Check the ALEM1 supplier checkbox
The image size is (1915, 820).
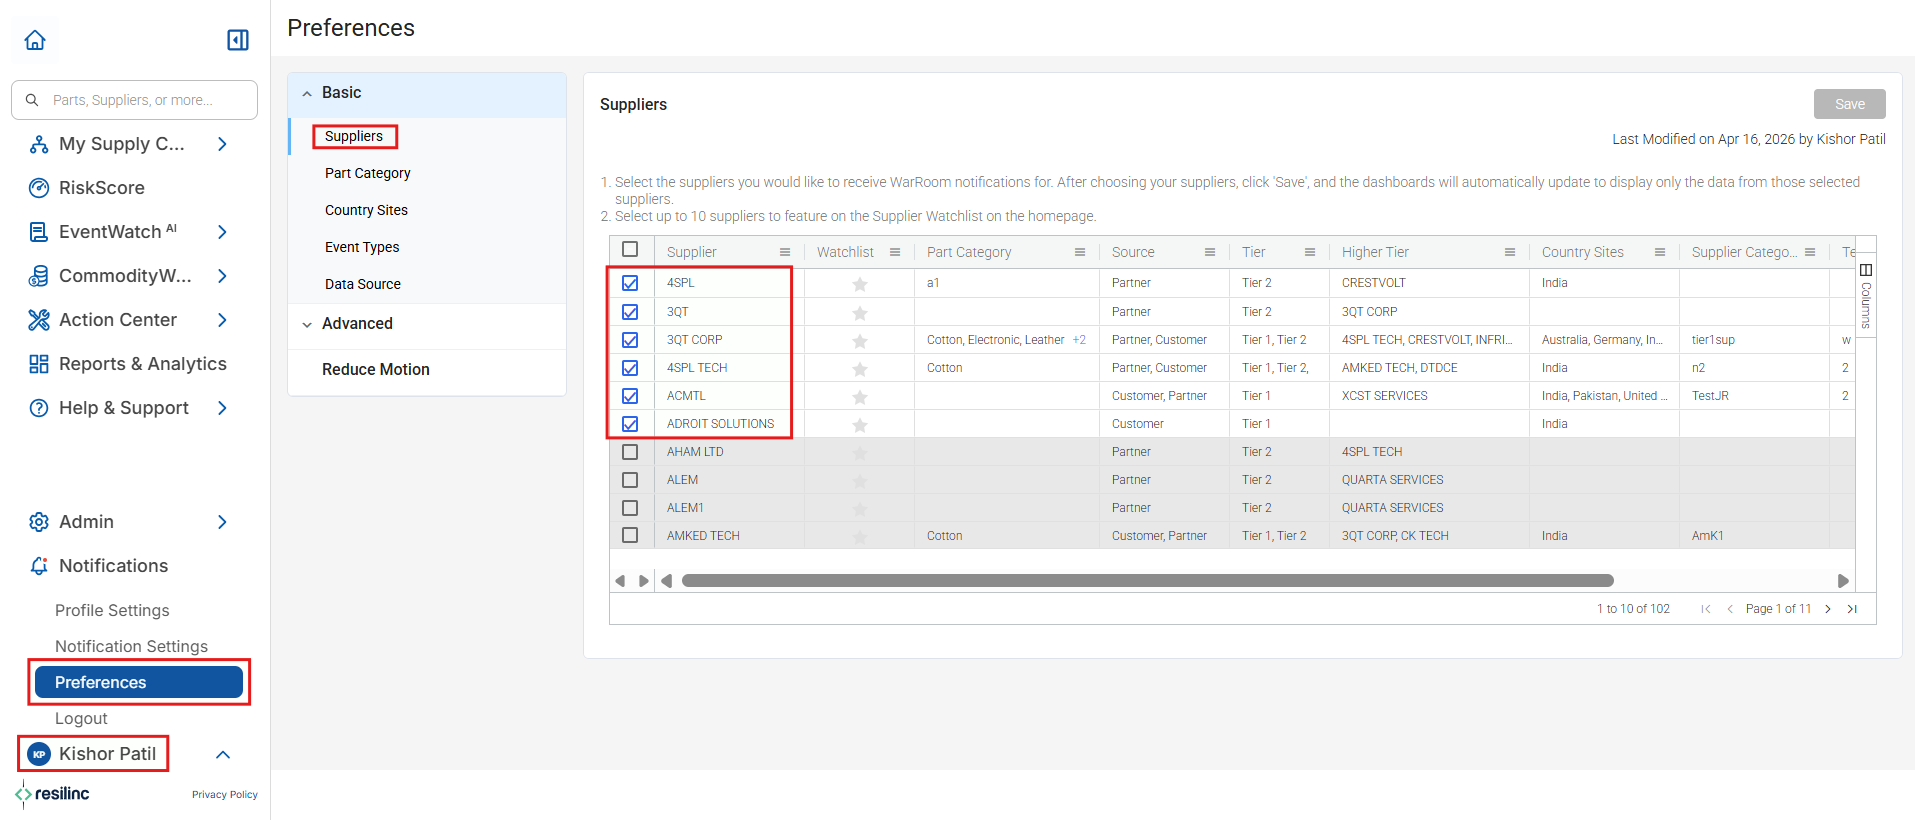coord(630,508)
